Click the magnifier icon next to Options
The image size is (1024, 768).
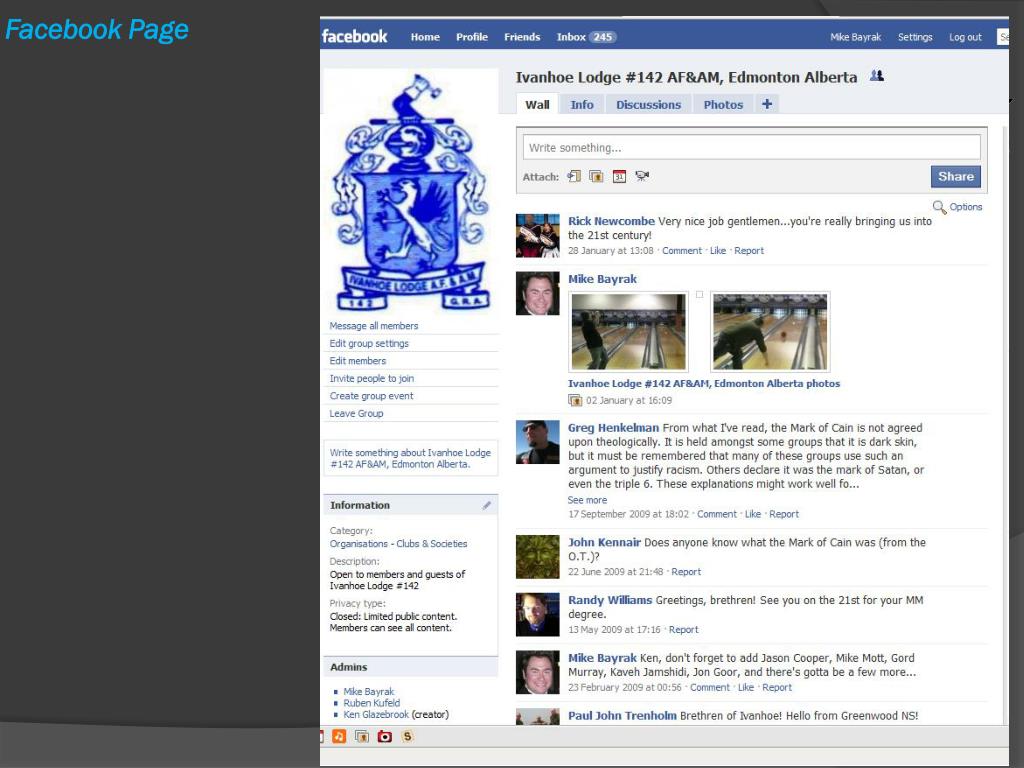pyautogui.click(x=939, y=207)
